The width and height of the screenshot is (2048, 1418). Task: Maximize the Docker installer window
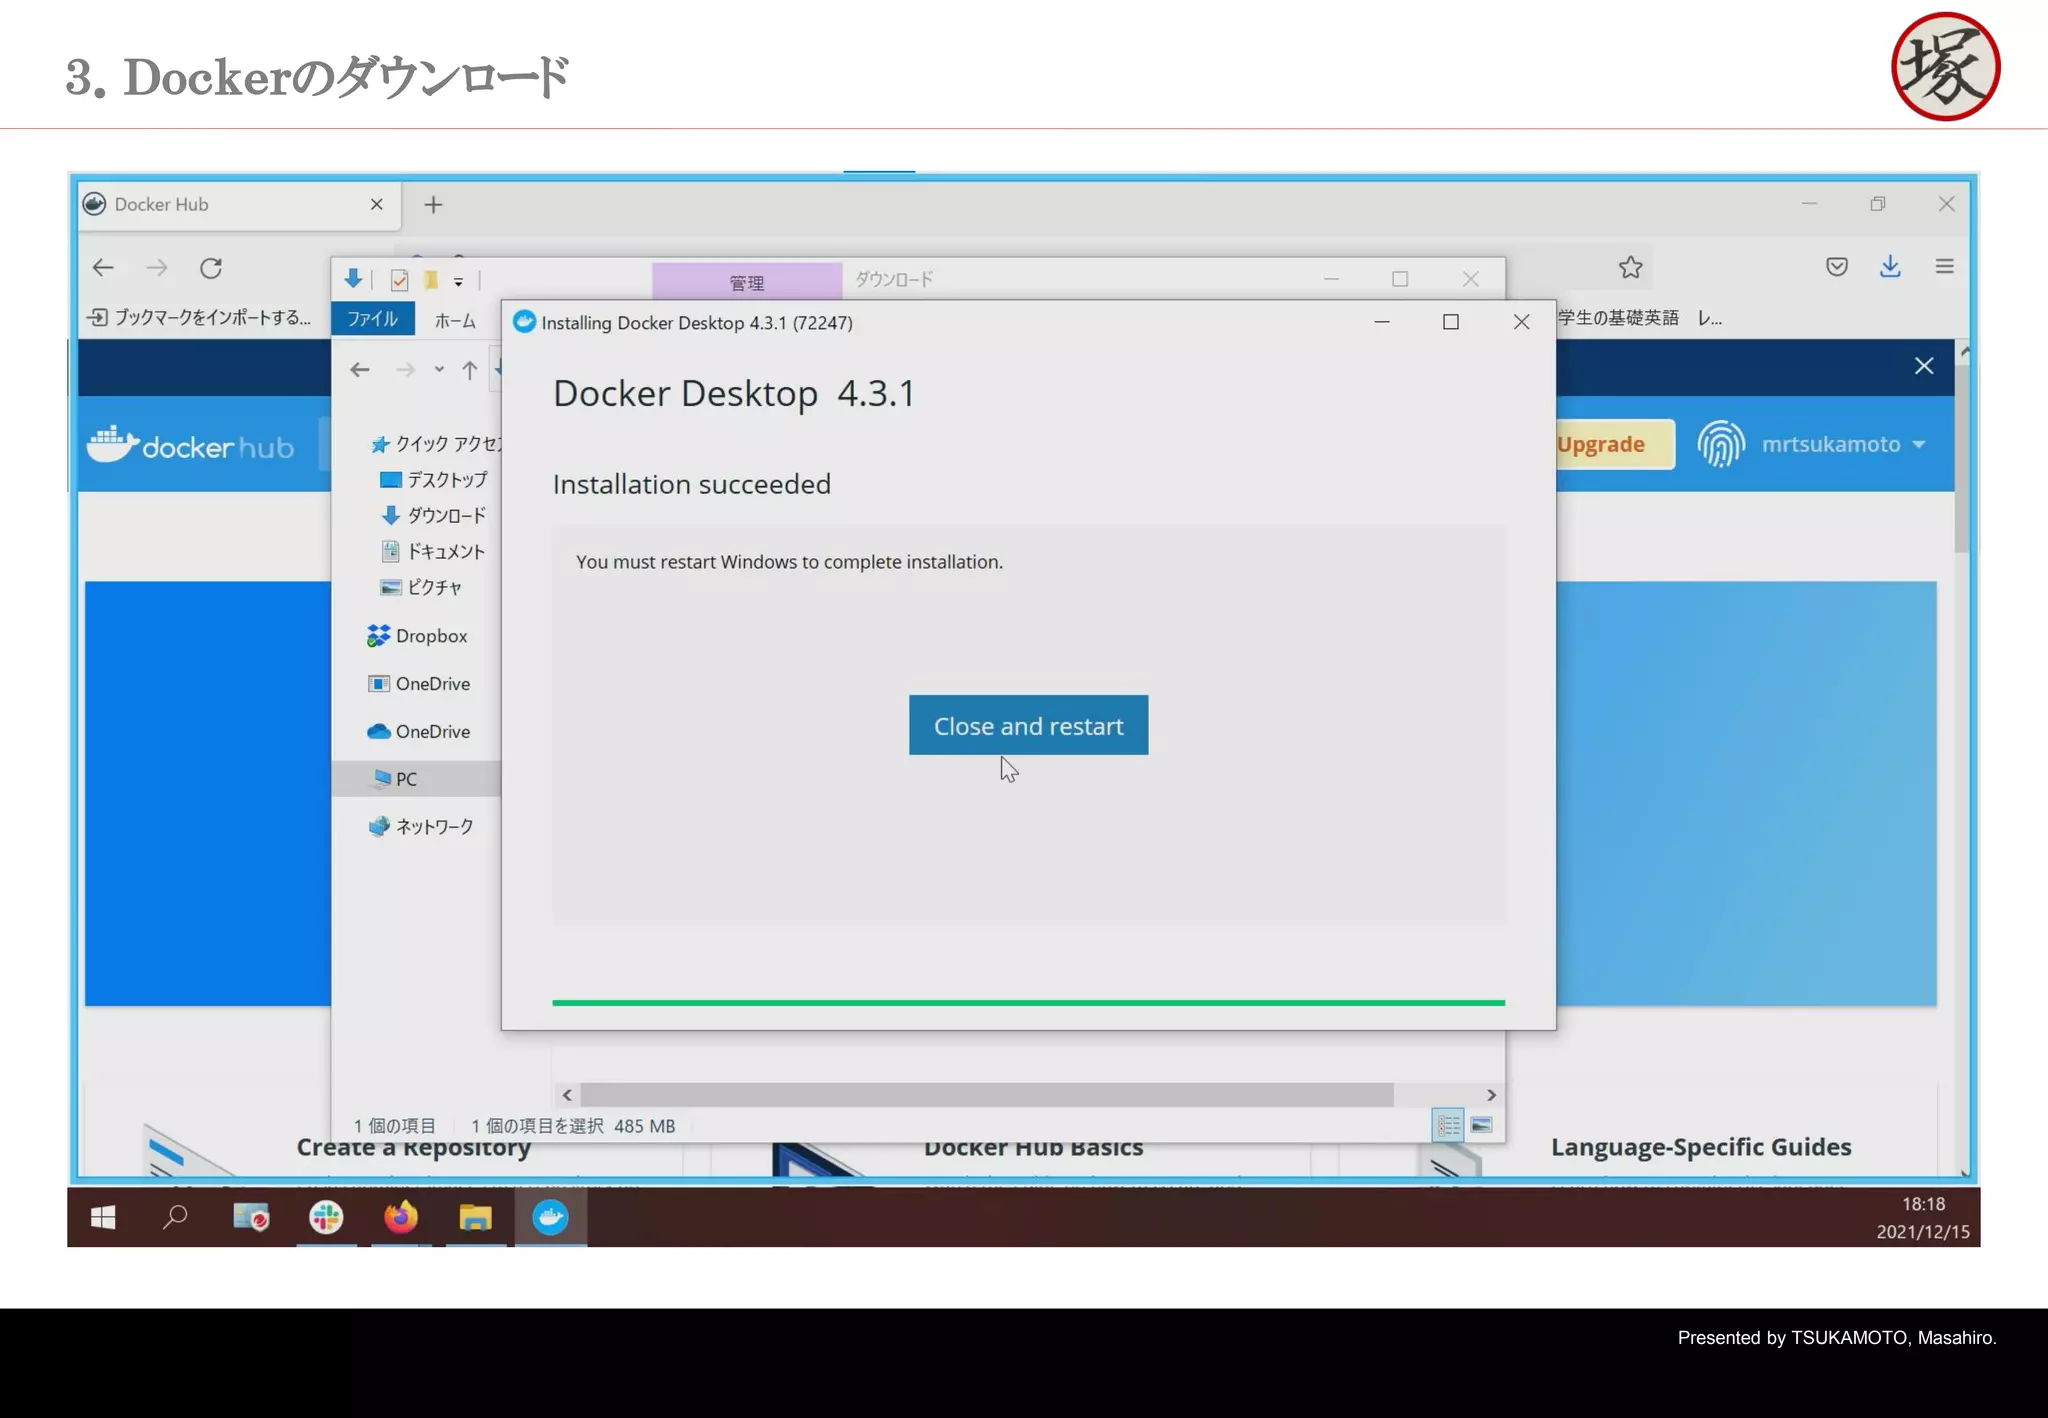[x=1451, y=322]
